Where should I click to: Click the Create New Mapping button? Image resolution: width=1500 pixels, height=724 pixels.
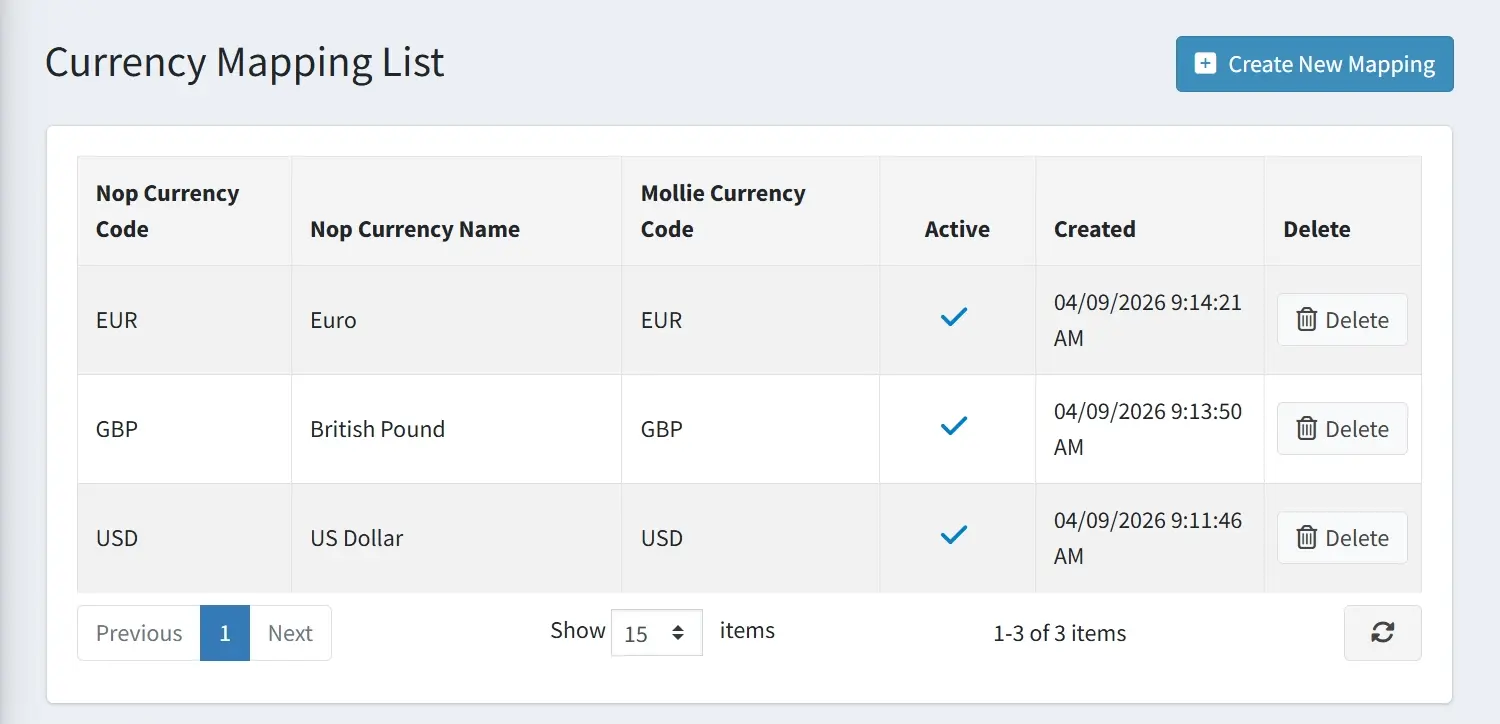(1314, 64)
